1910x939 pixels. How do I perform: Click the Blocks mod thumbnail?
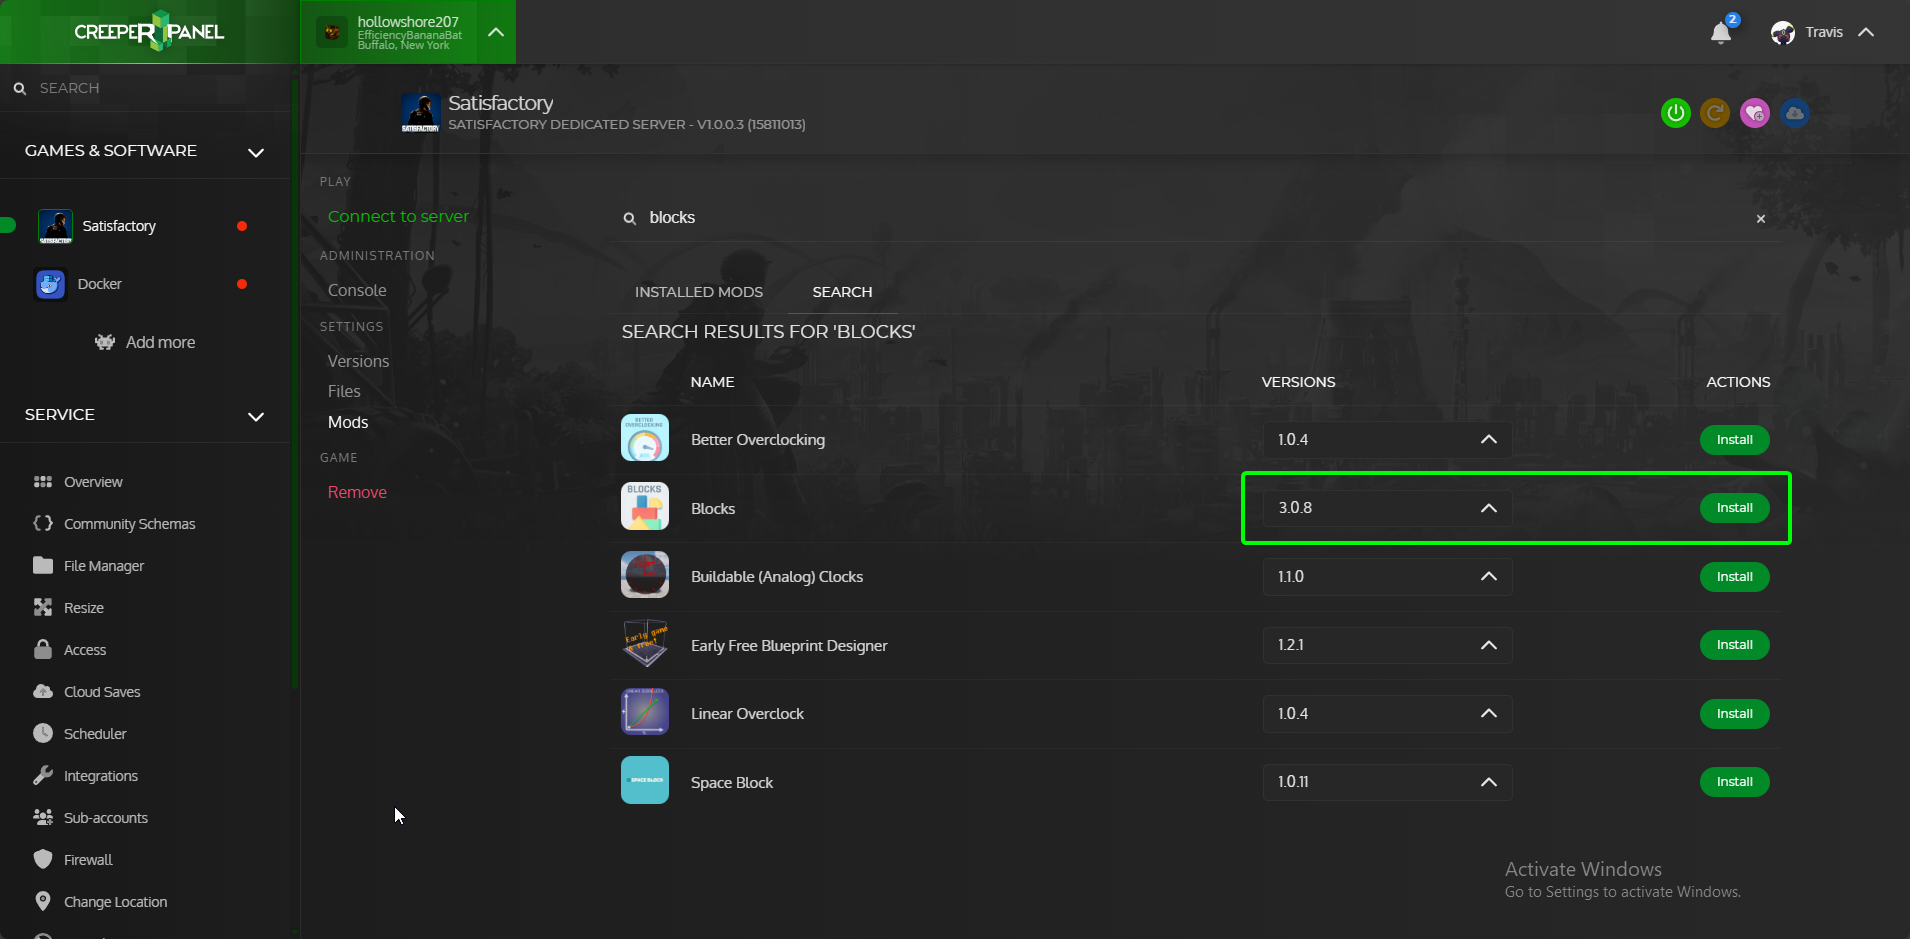[645, 507]
